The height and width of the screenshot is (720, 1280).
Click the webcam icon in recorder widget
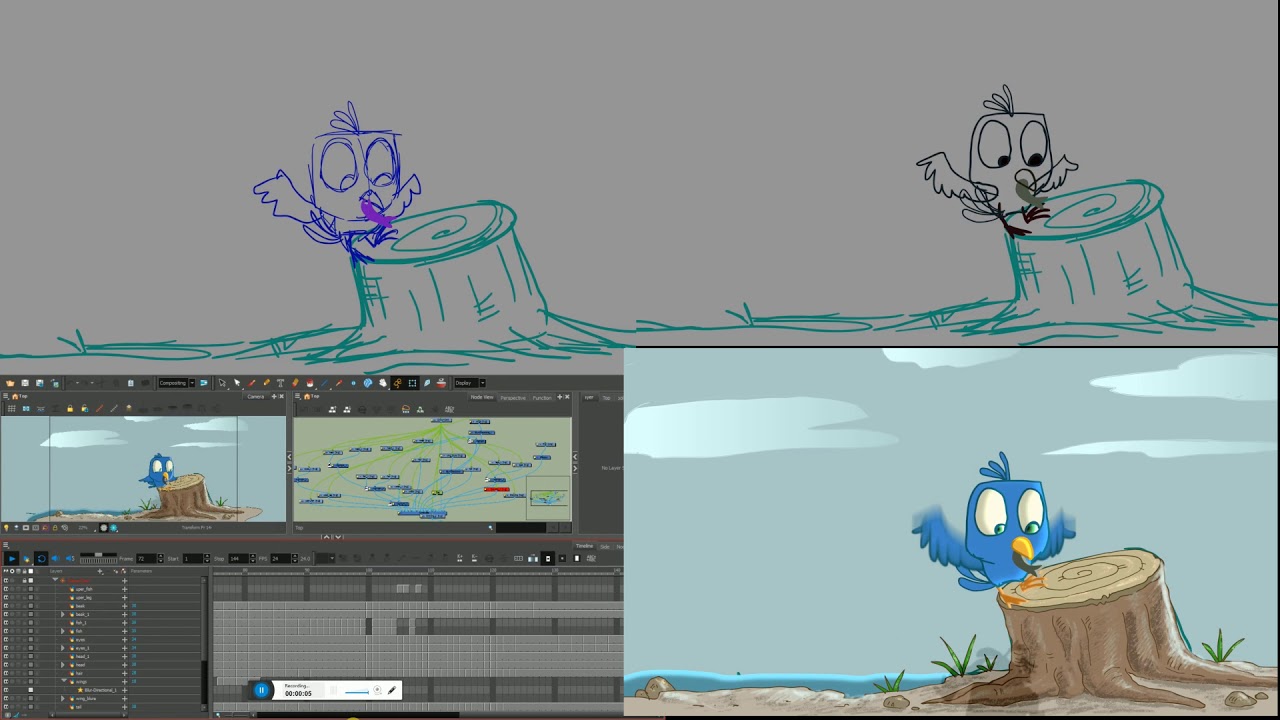tap(377, 689)
